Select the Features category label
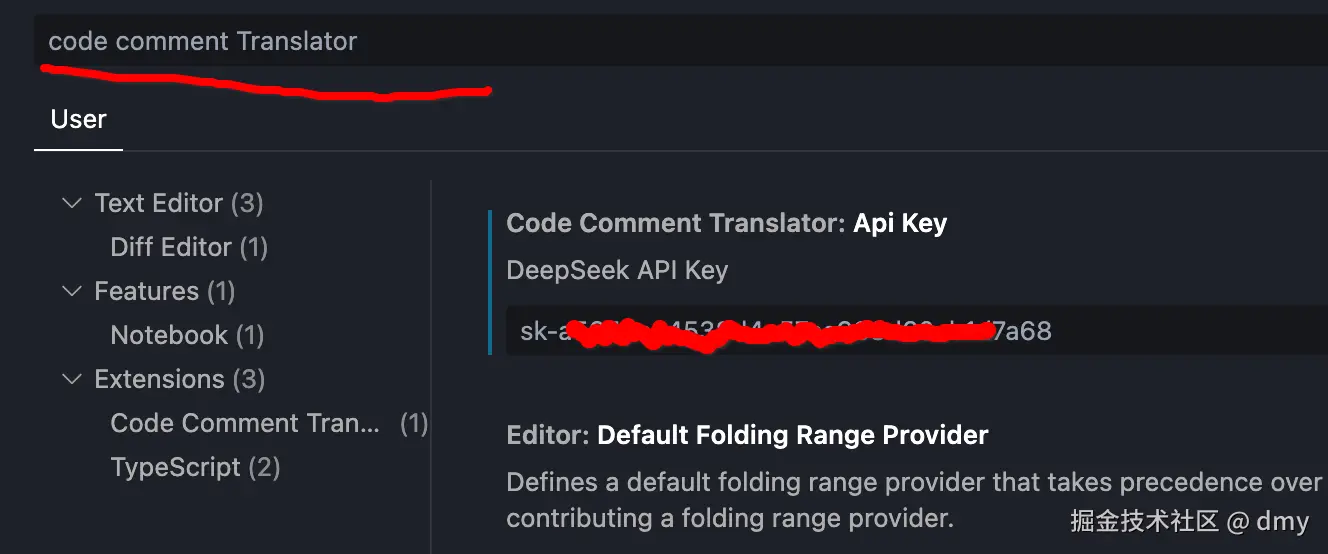The width and height of the screenshot is (1328, 554). [x=146, y=291]
